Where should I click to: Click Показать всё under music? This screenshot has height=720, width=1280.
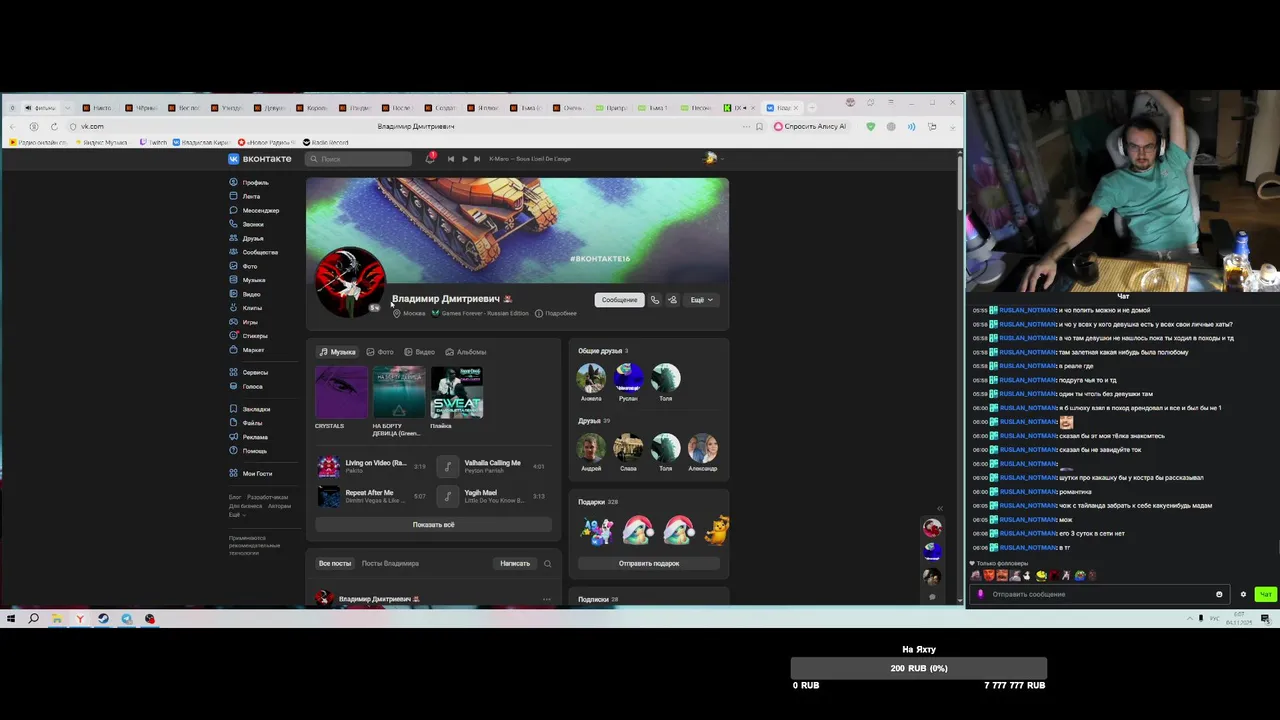click(433, 525)
